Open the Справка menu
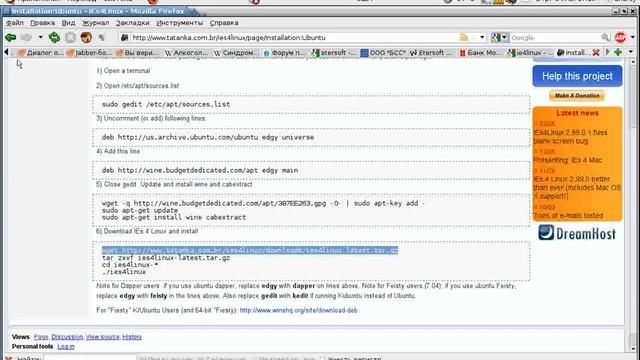 pyautogui.click(x=224, y=23)
